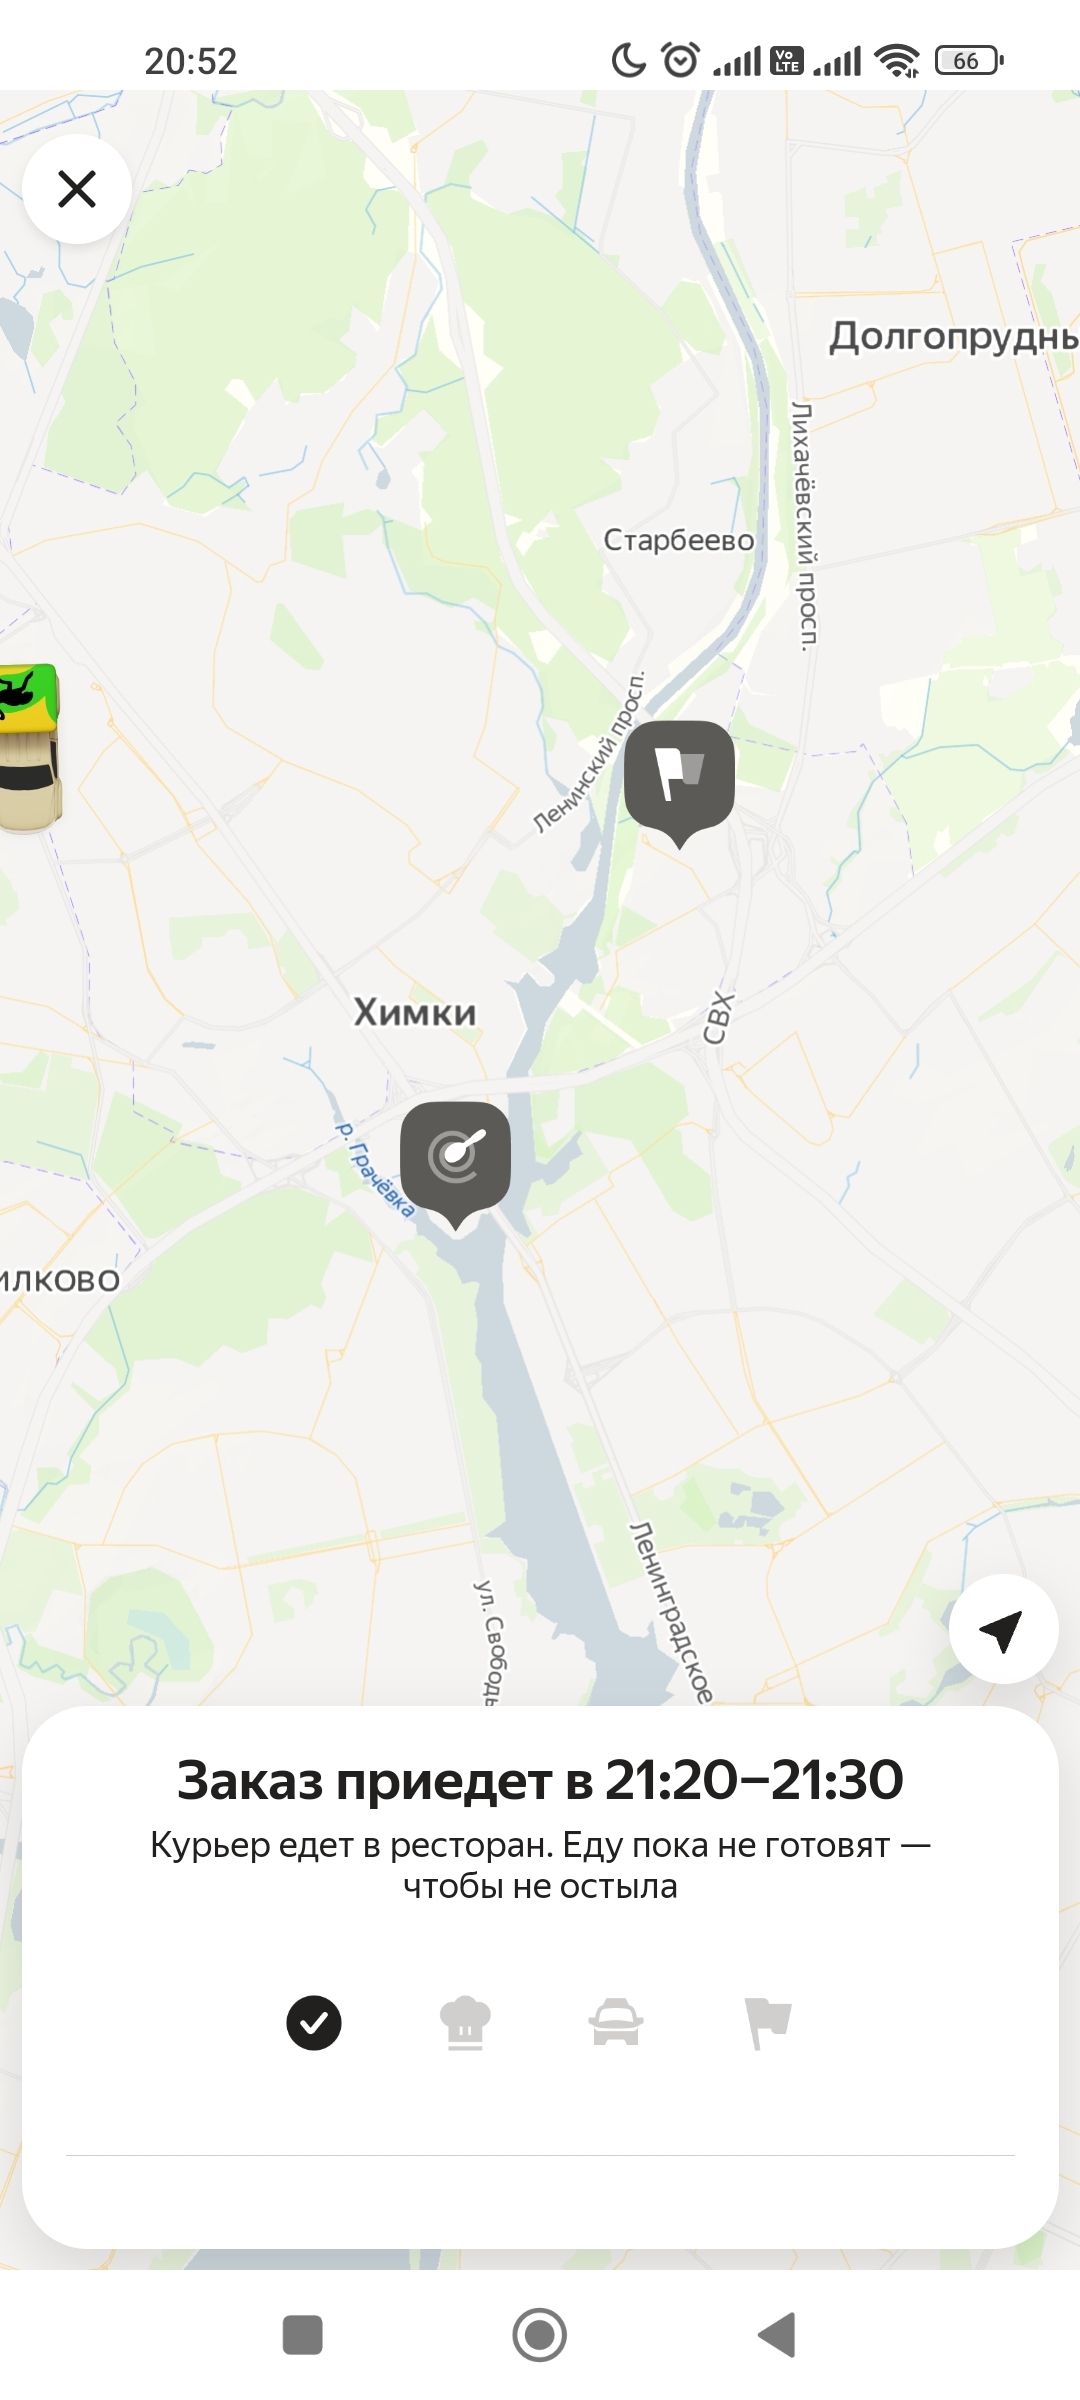Tap the completed checkmark status step
The image size is (1080, 2400).
coord(314,2023)
